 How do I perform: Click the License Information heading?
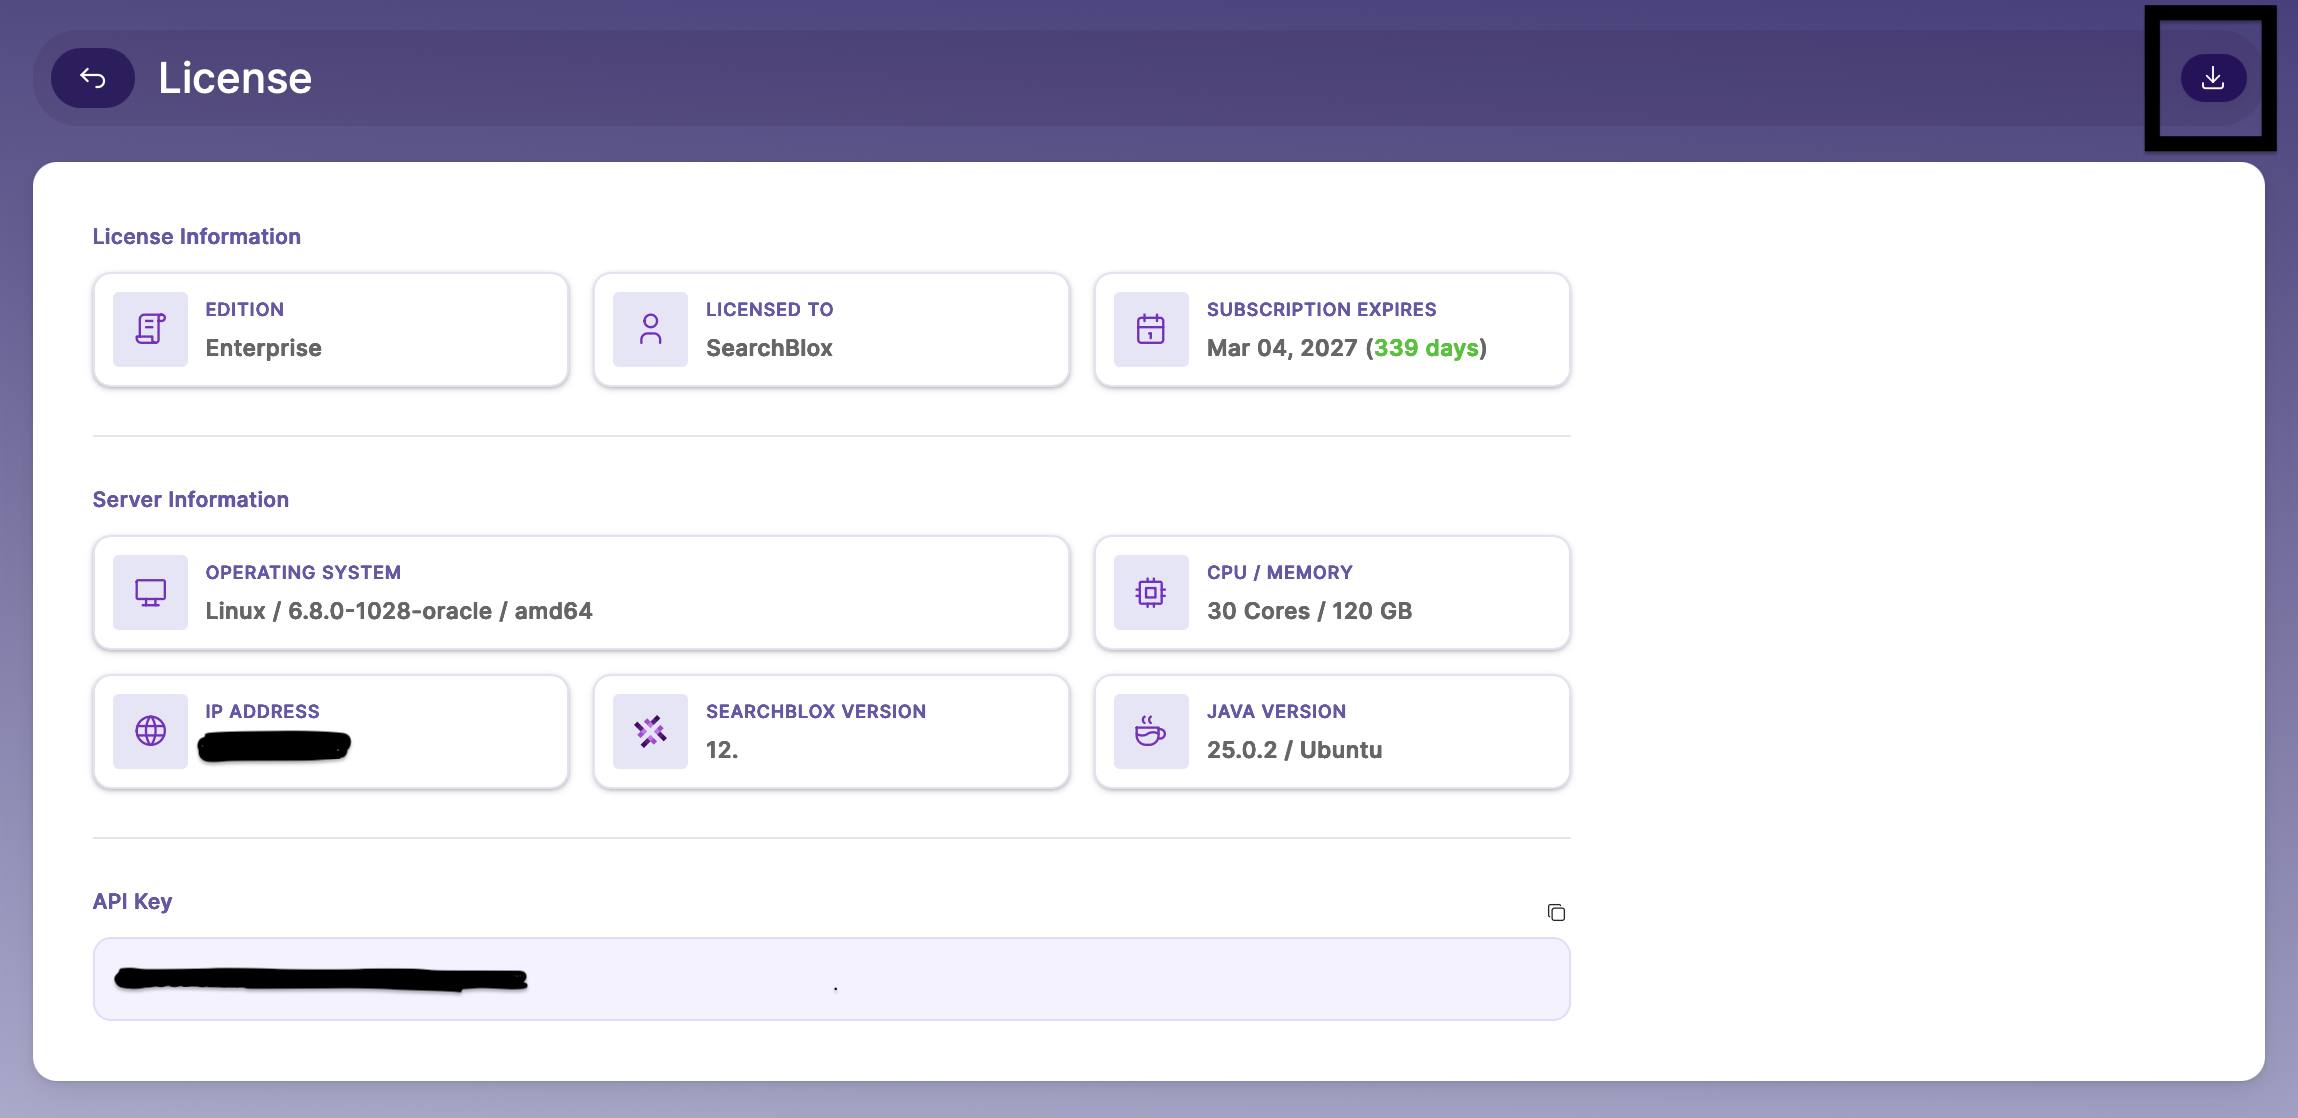coord(196,237)
